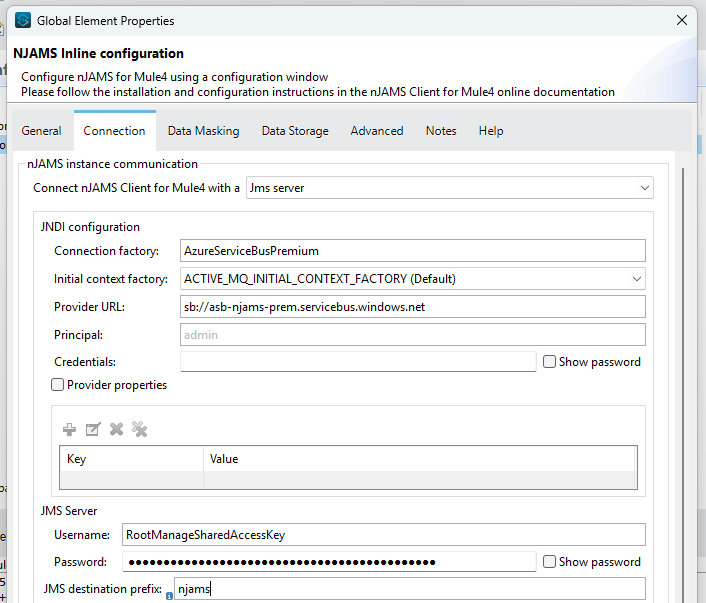Click the Global Element Properties title icon

click(x=23, y=20)
